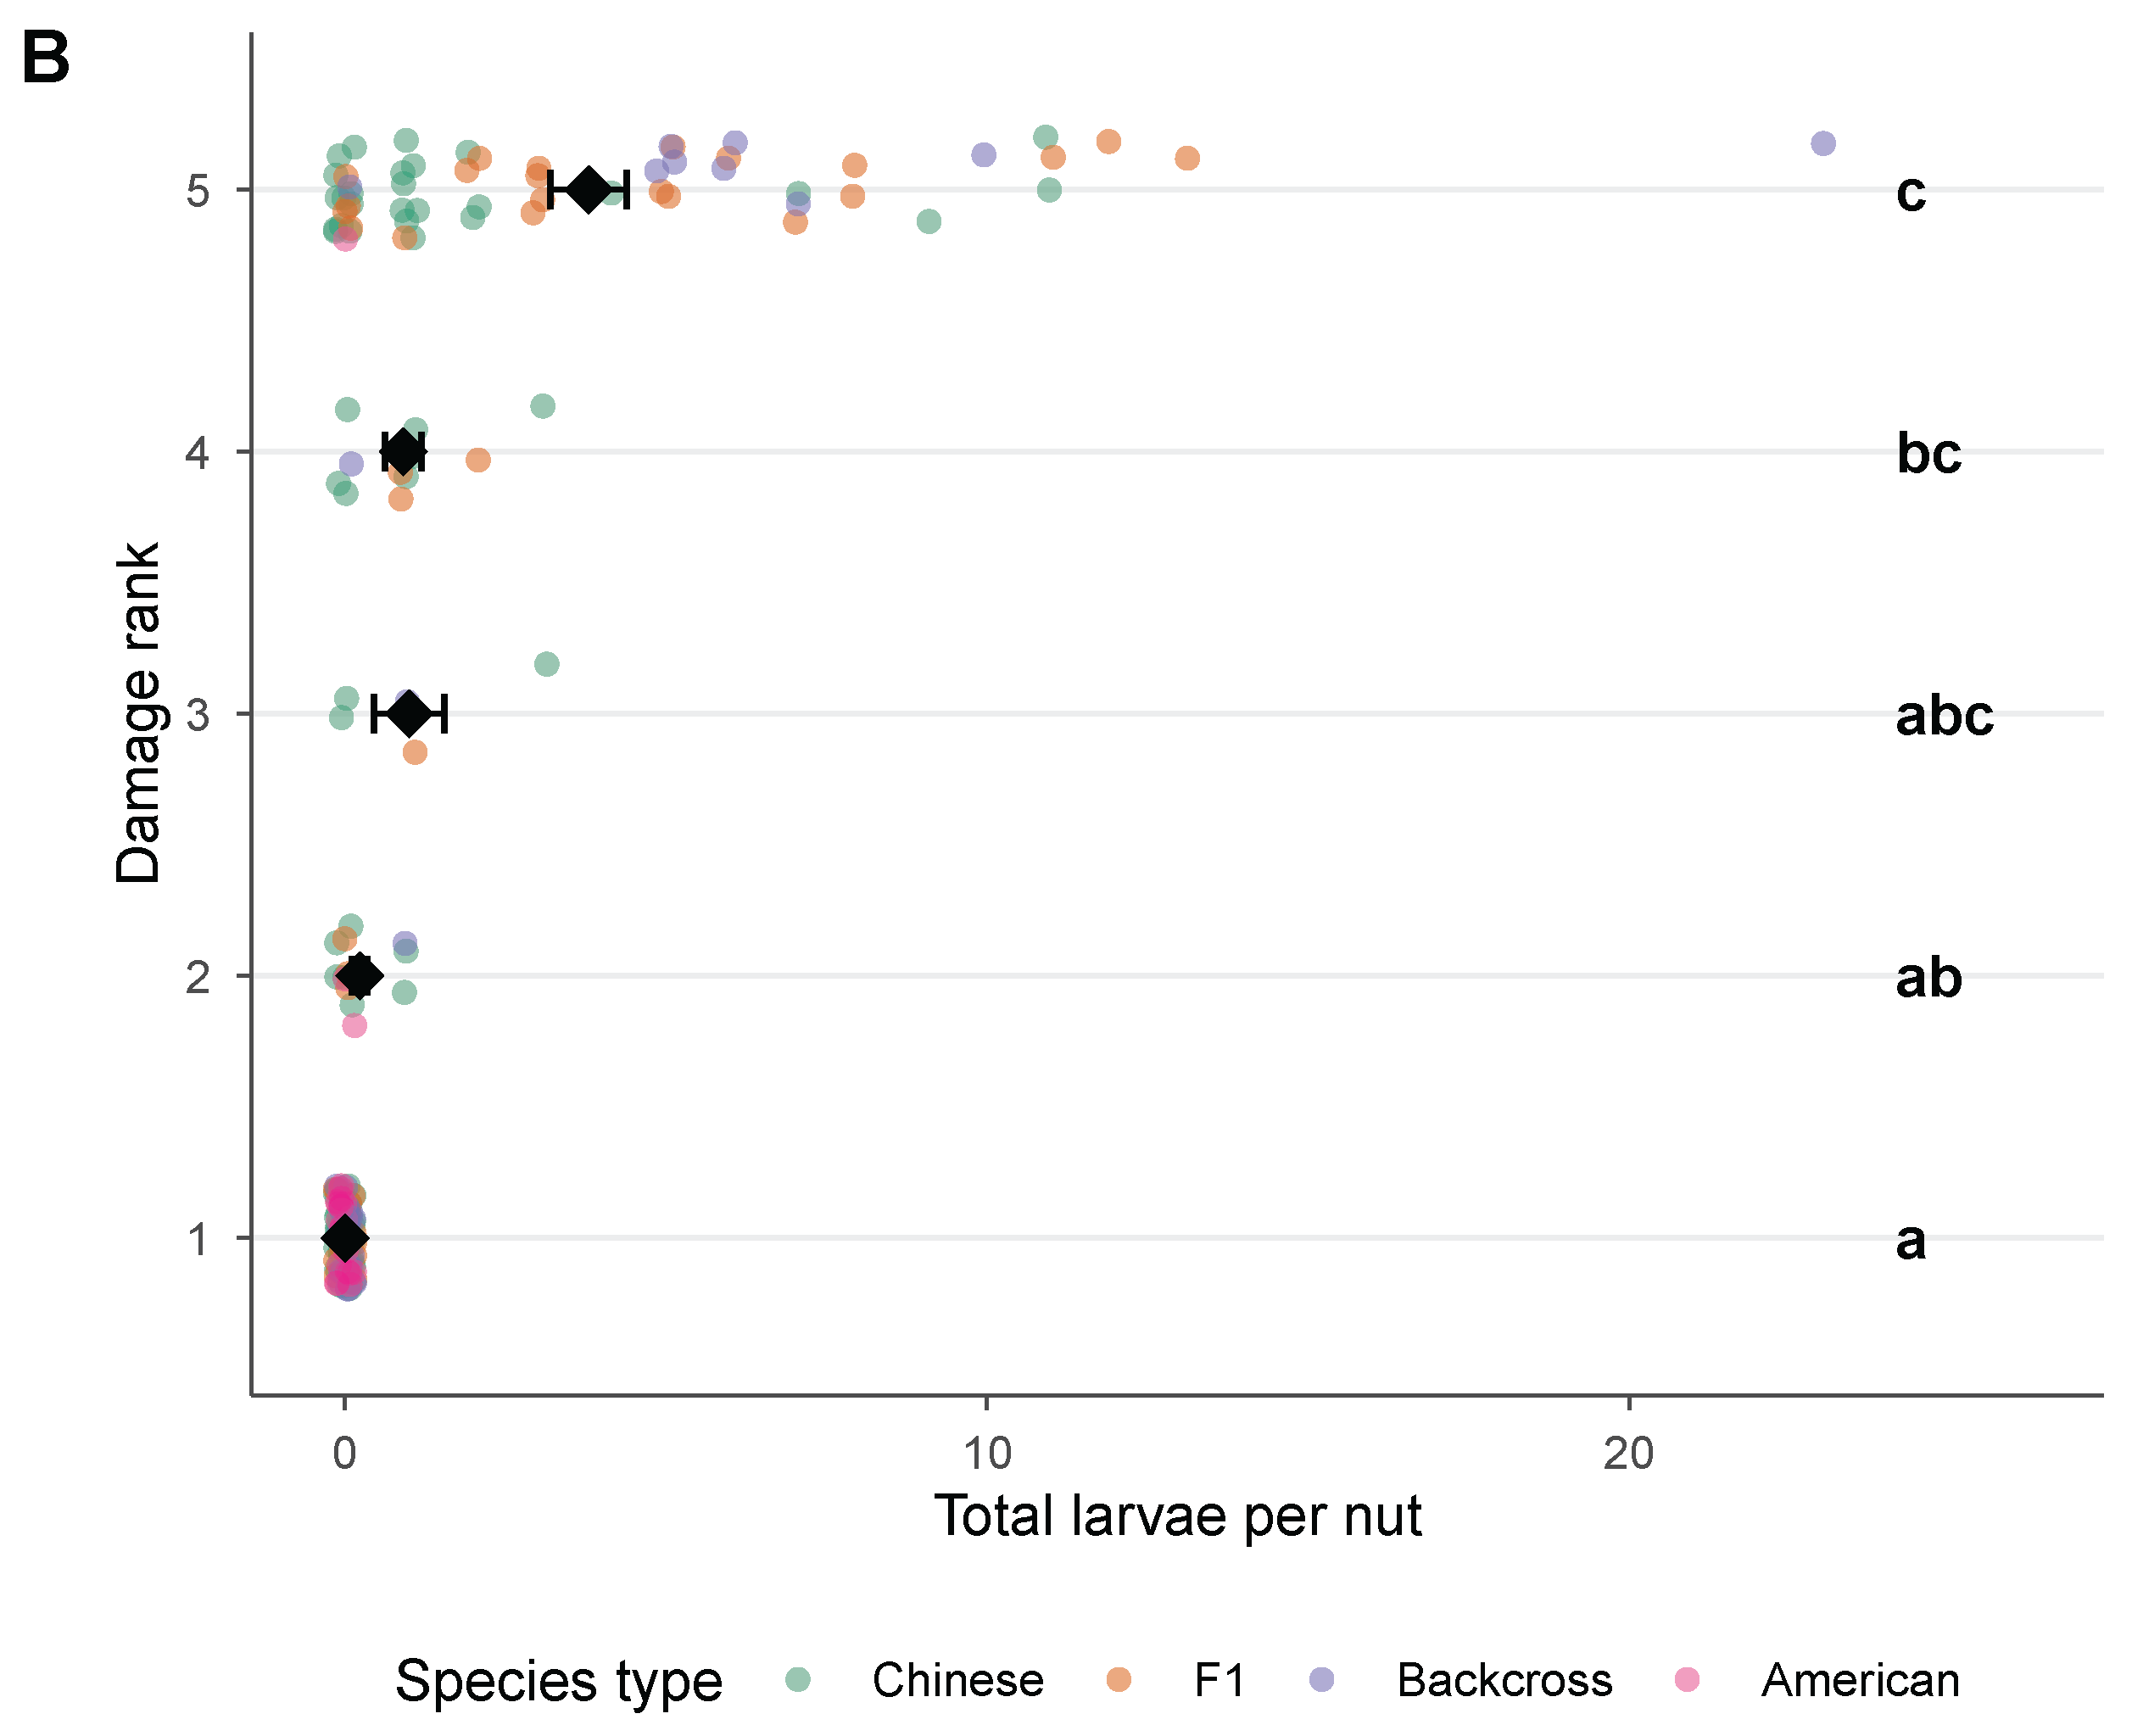Click the orange F1 legend swatch

pyautogui.click(x=1119, y=1679)
